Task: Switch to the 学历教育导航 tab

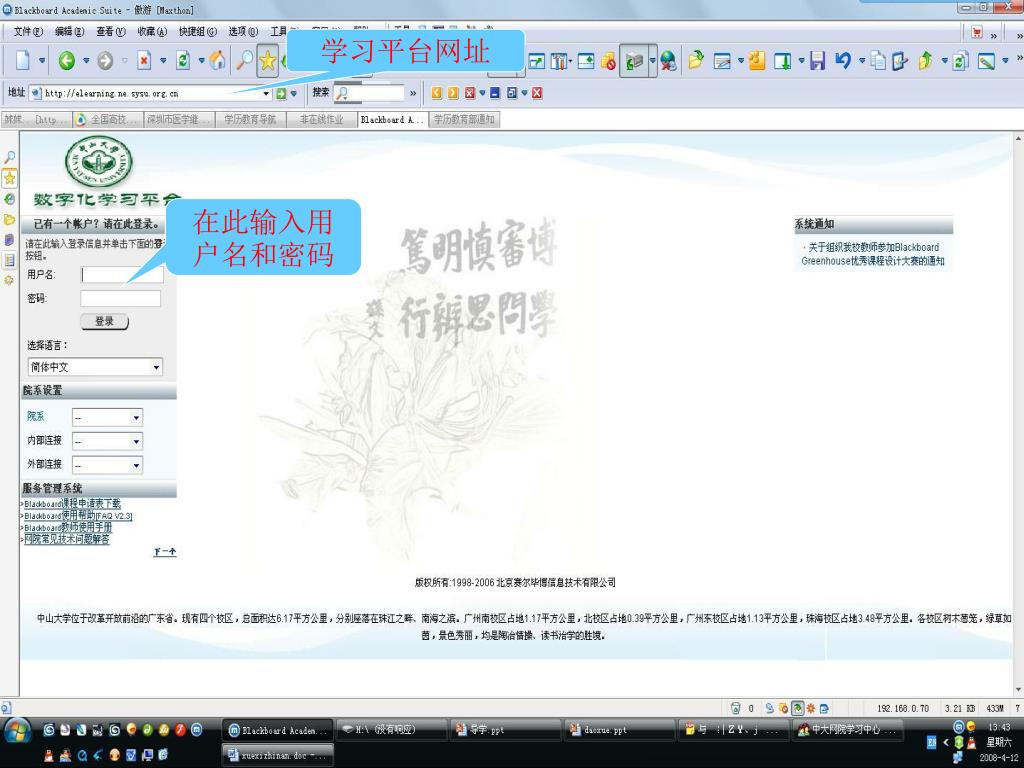Action: pos(250,120)
